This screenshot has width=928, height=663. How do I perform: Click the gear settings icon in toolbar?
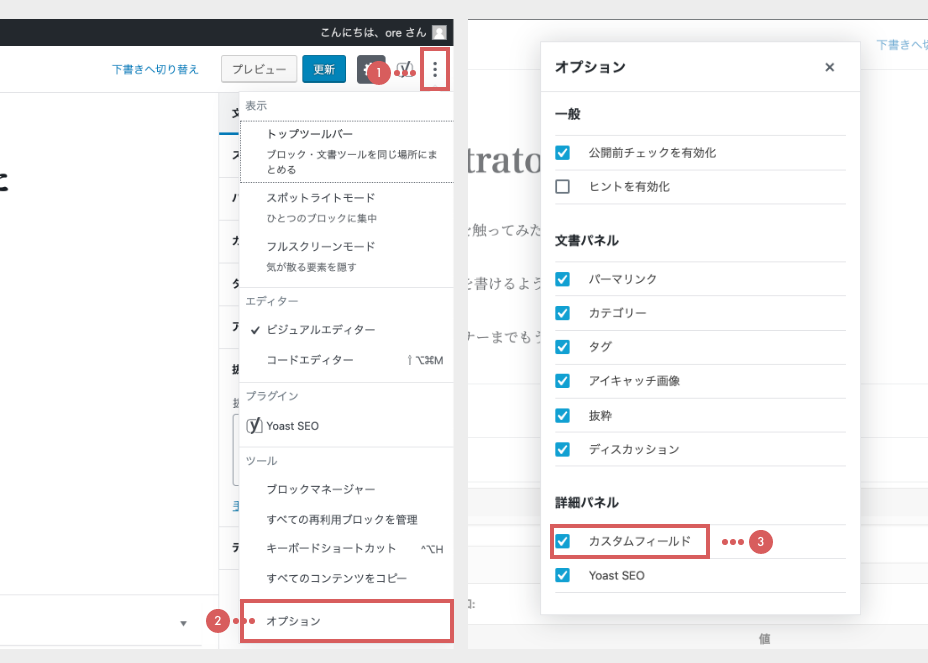[x=366, y=69]
